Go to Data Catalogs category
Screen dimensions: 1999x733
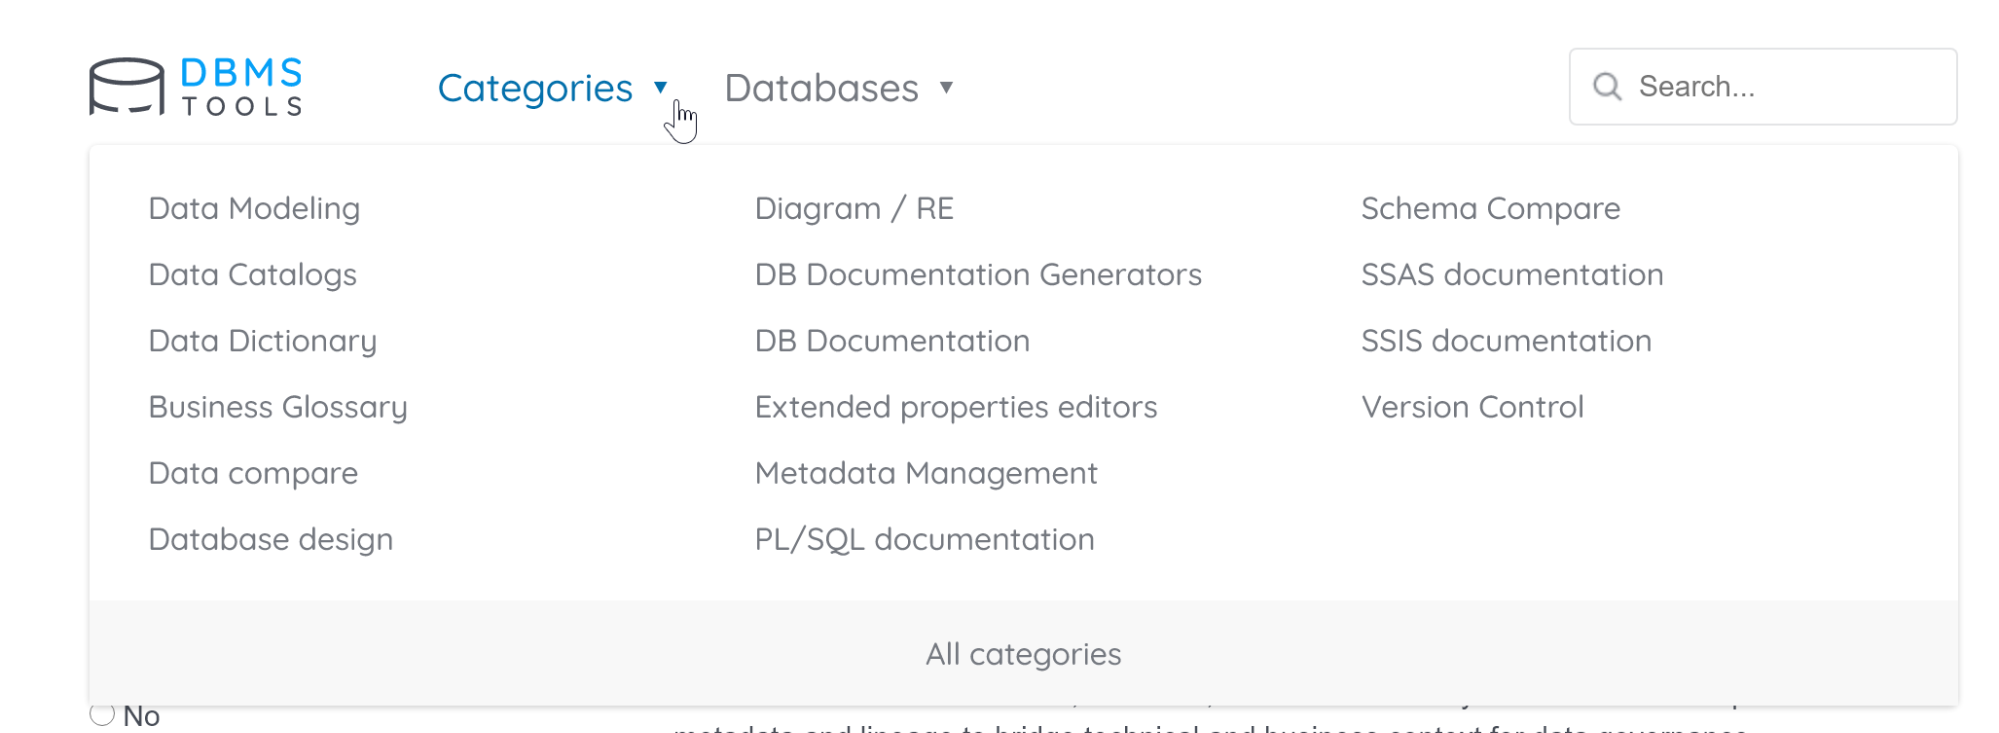[252, 274]
